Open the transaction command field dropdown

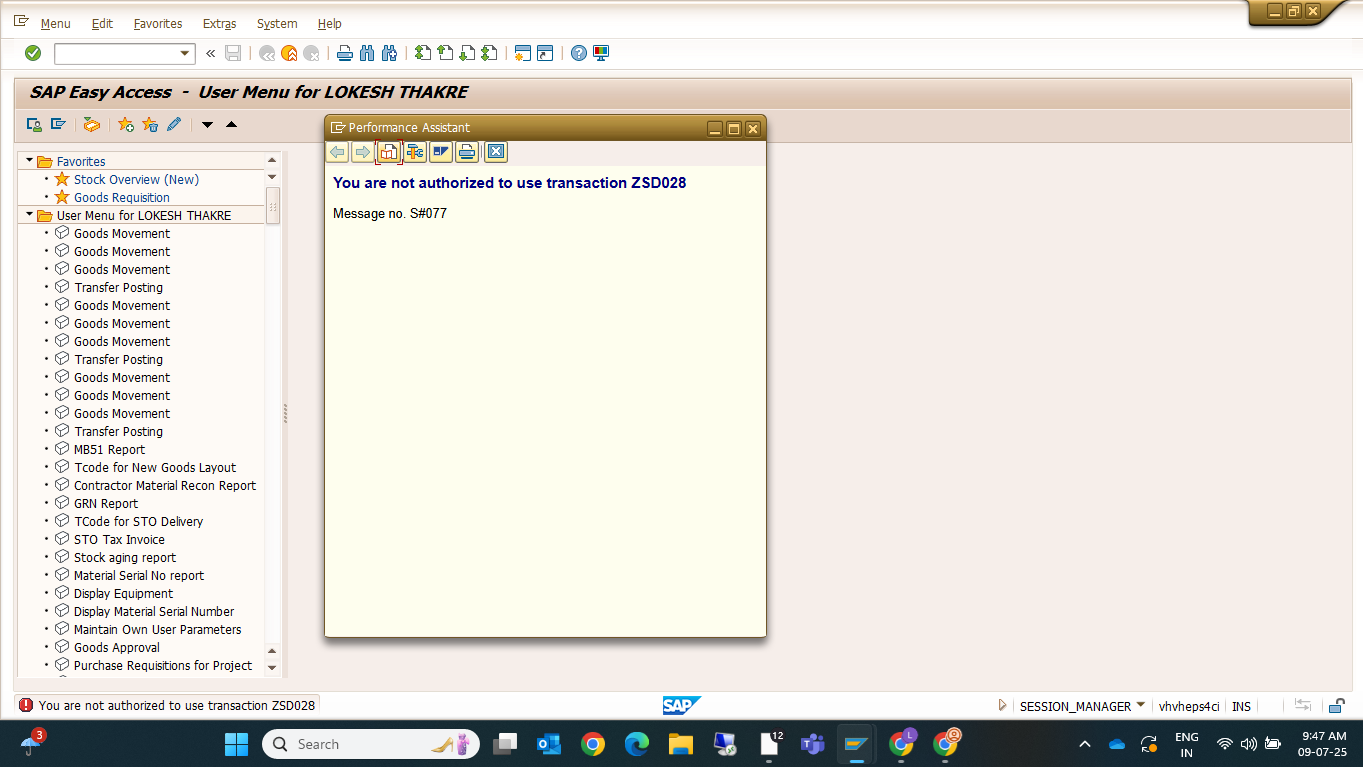(185, 54)
